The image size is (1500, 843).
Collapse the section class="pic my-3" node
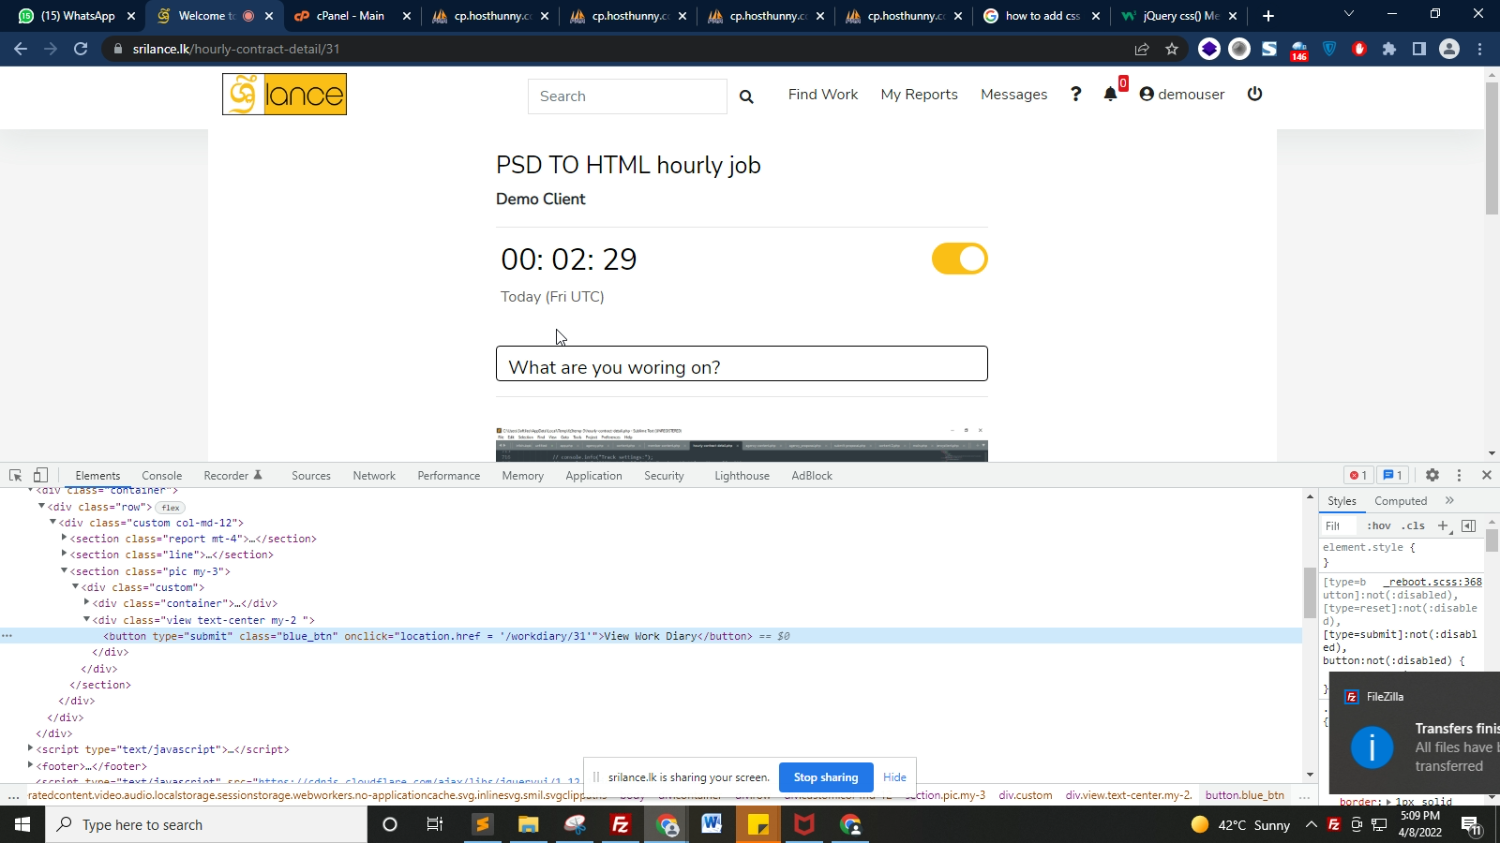pyautogui.click(x=64, y=571)
